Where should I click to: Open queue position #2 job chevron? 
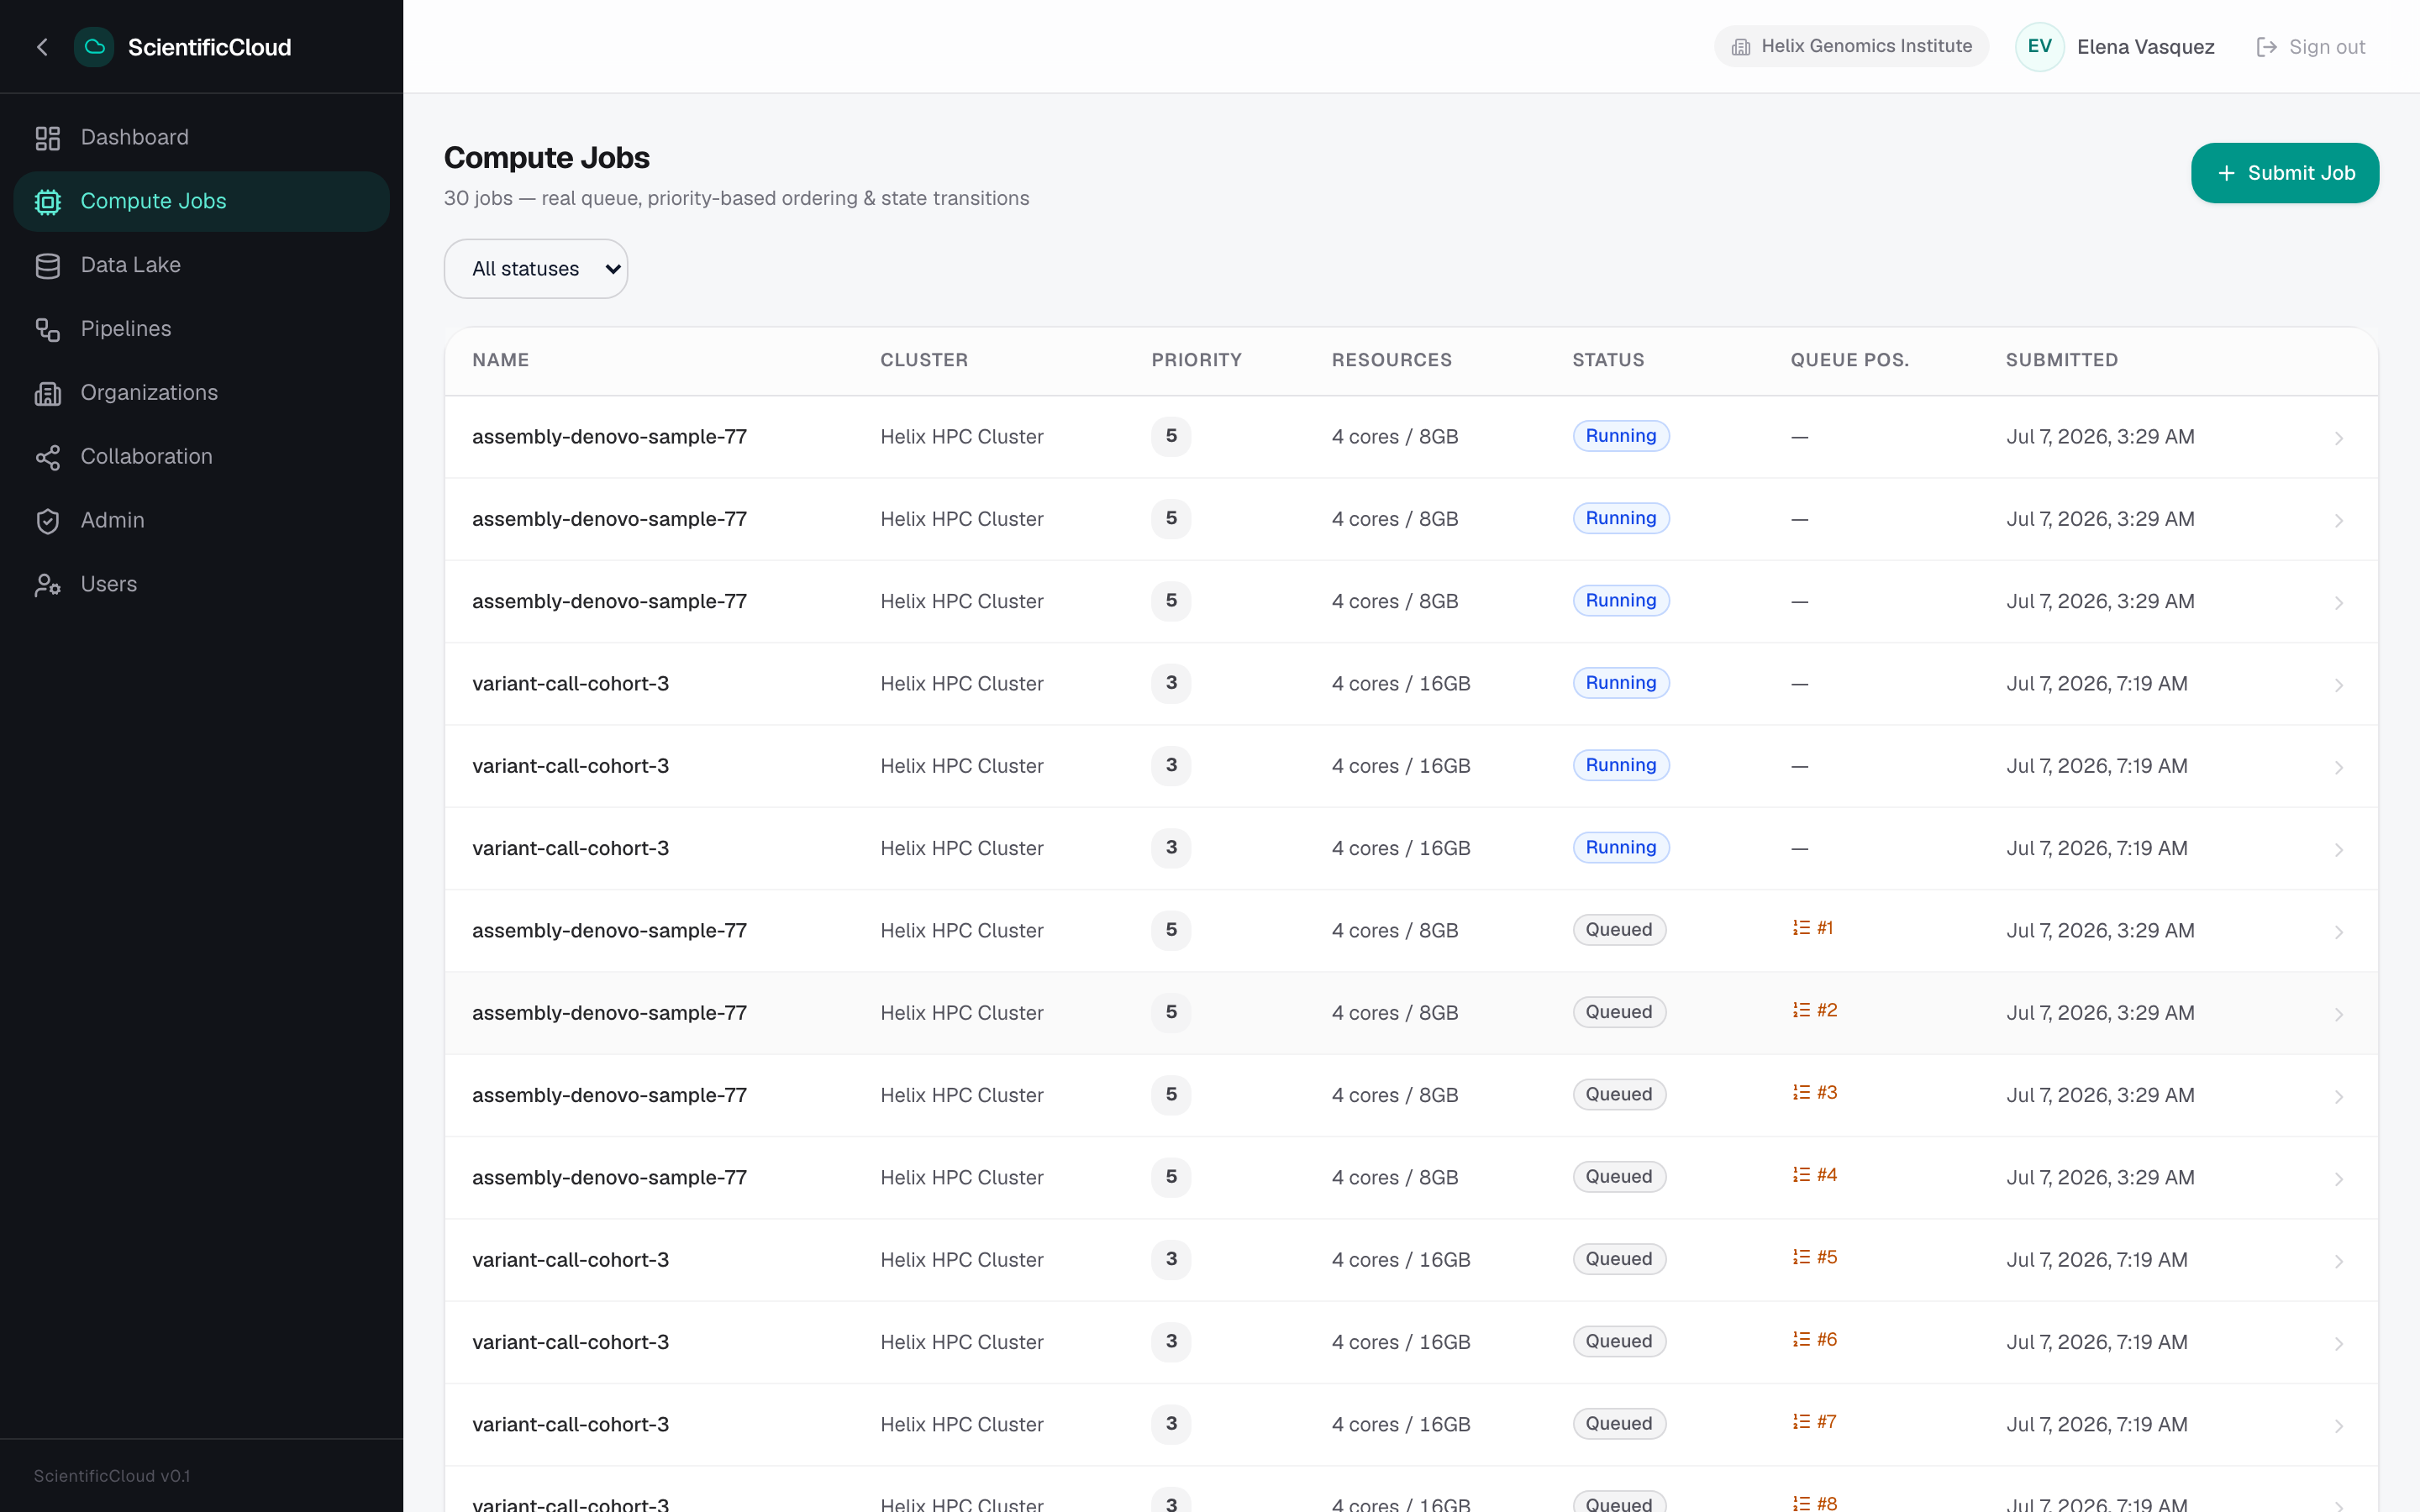tap(2338, 1014)
